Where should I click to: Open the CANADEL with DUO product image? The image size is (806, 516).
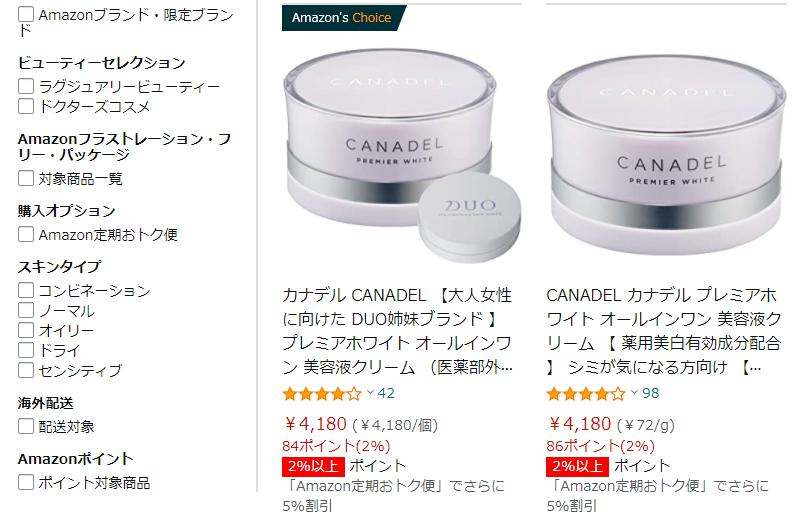(402, 156)
